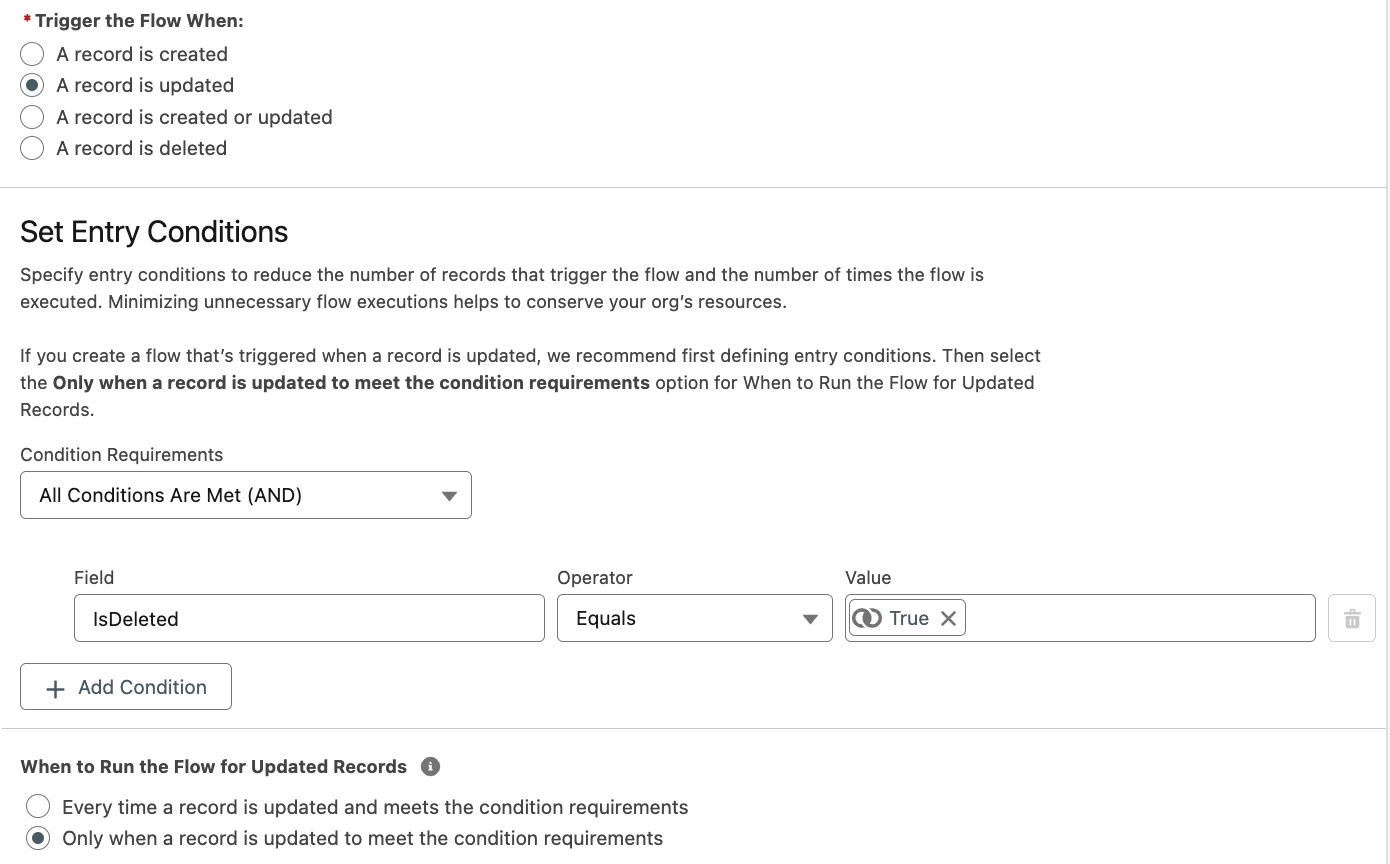Click the required field asterisk indicator
The image size is (1390, 864).
click(27, 18)
